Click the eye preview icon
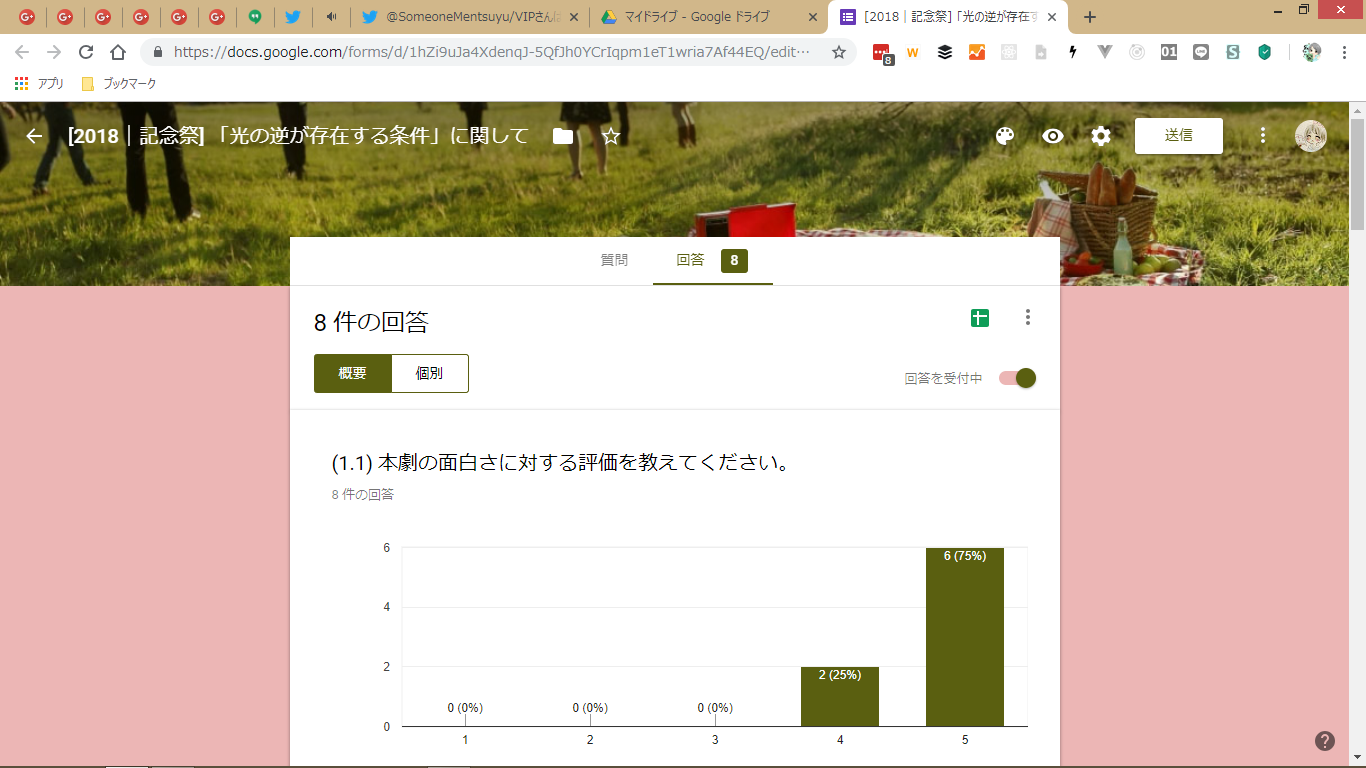Viewport: 1366px width, 768px height. tap(1052, 136)
